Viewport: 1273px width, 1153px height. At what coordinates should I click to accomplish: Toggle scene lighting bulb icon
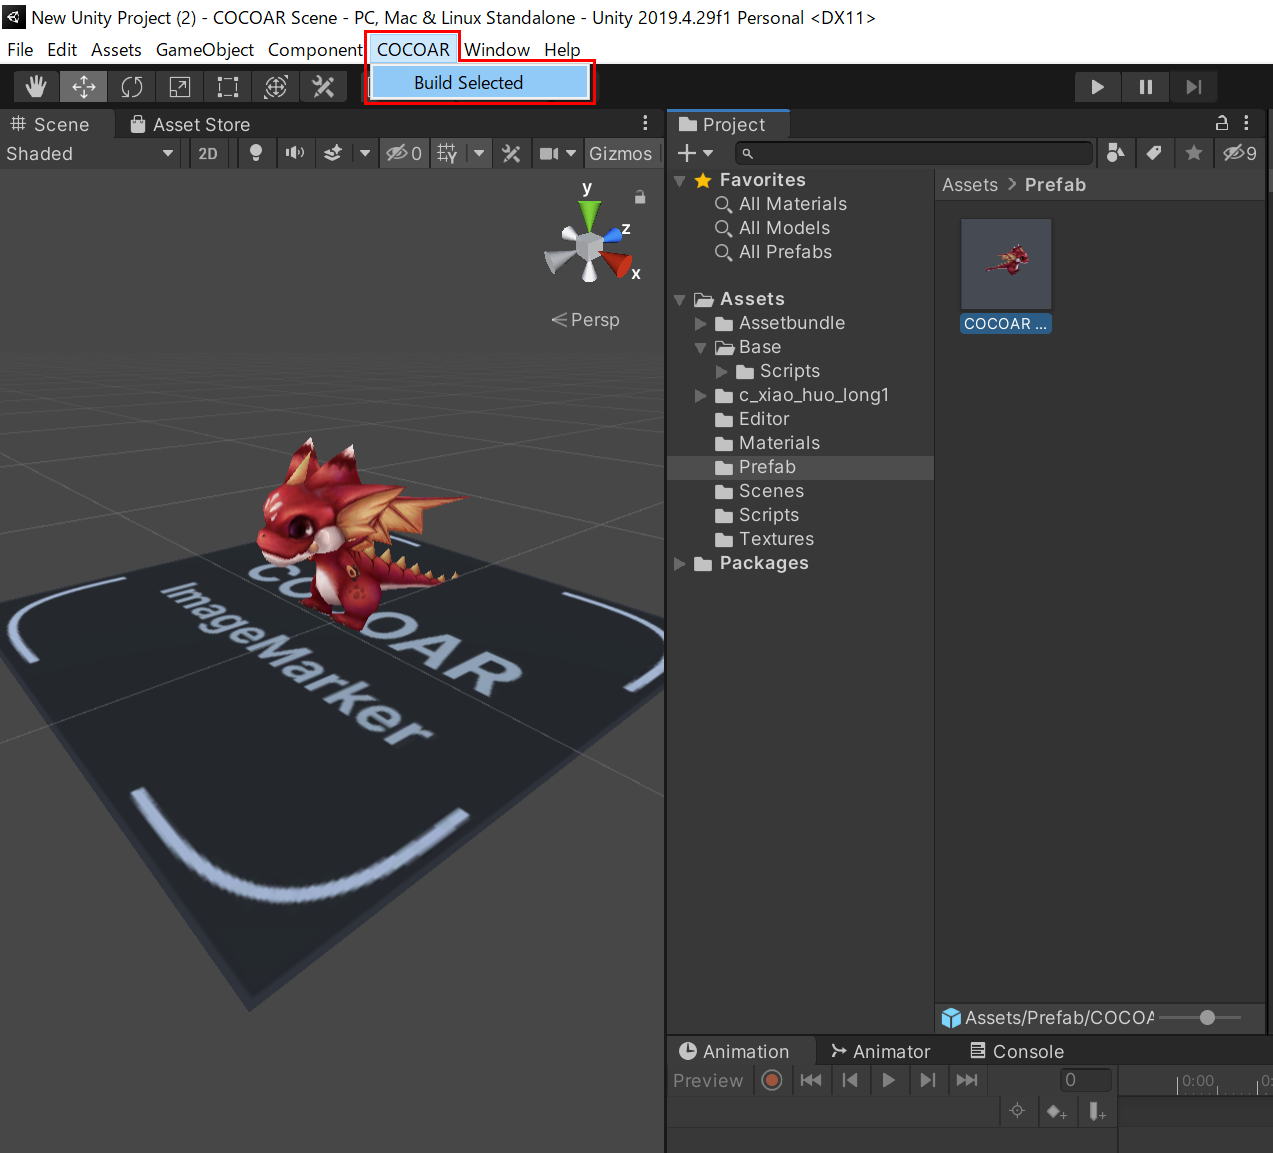[x=256, y=153]
